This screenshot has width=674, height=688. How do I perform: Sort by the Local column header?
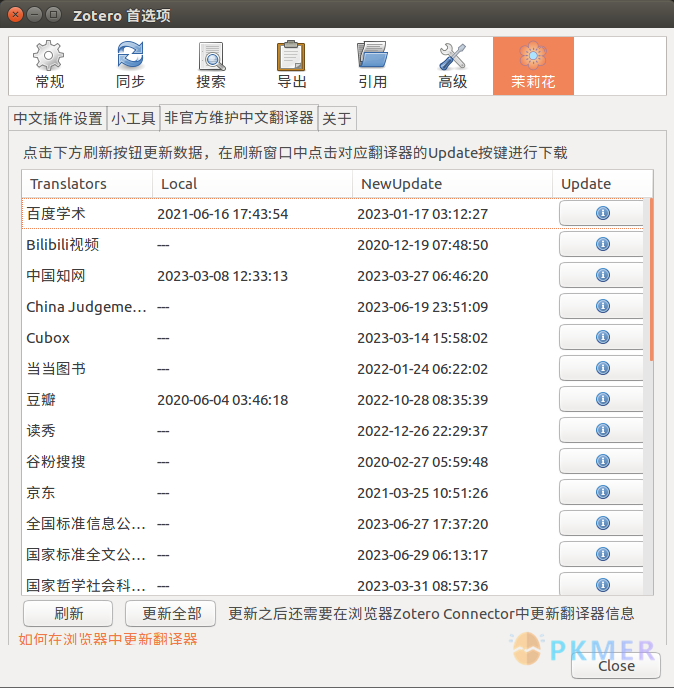pos(252,184)
